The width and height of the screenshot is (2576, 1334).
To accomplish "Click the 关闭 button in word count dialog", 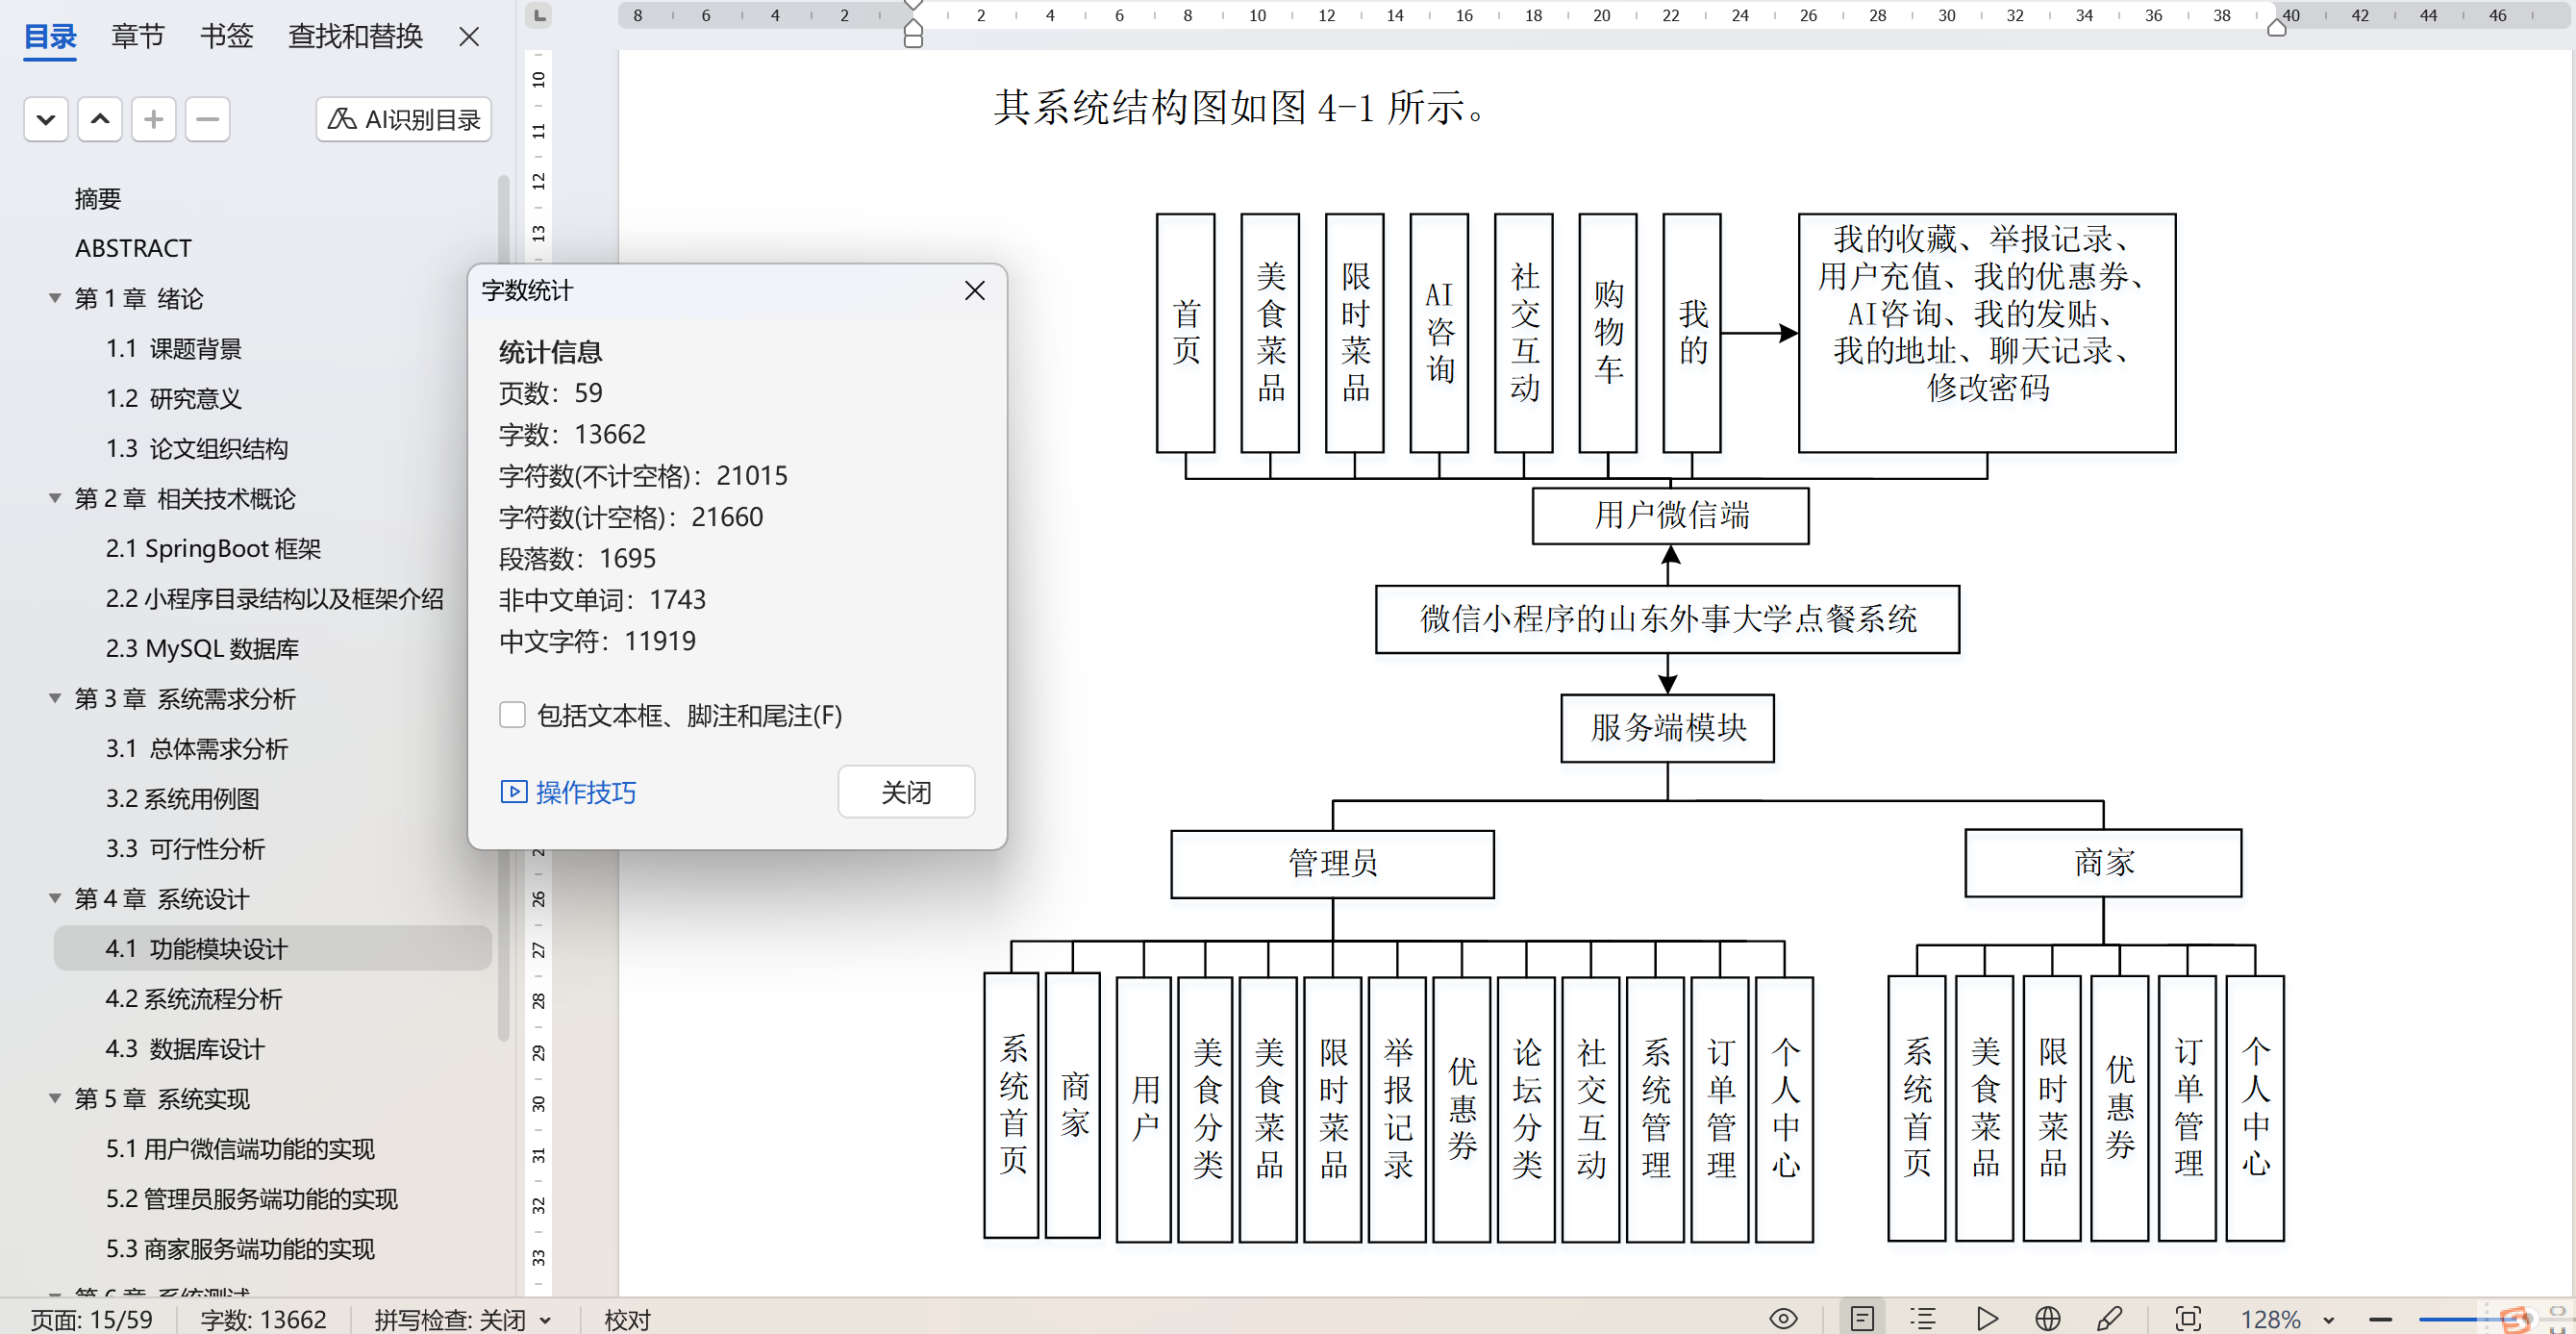I will point(905,792).
